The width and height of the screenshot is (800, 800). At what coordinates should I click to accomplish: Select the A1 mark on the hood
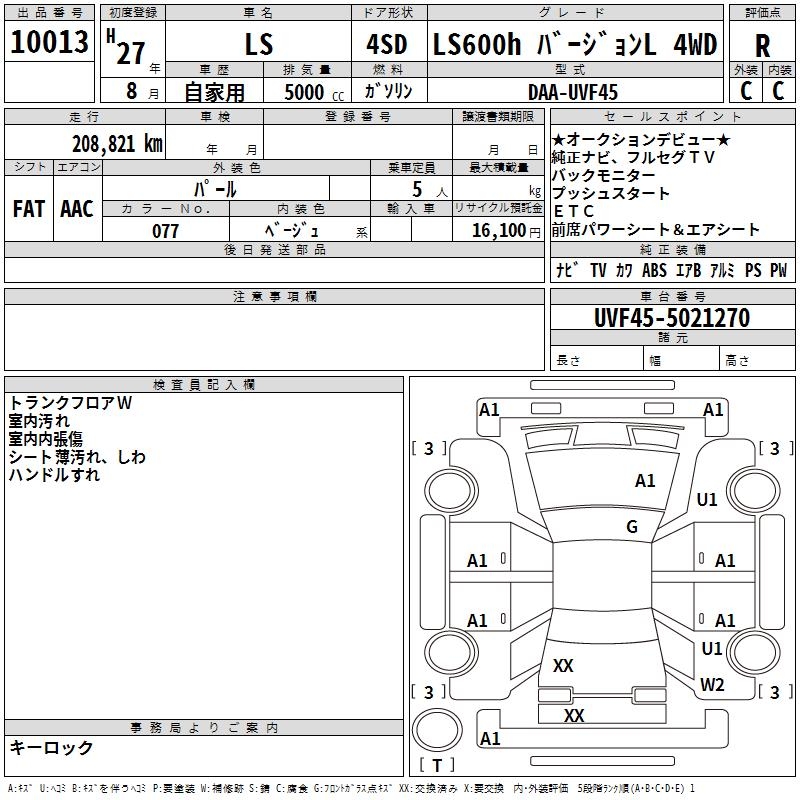tap(645, 481)
